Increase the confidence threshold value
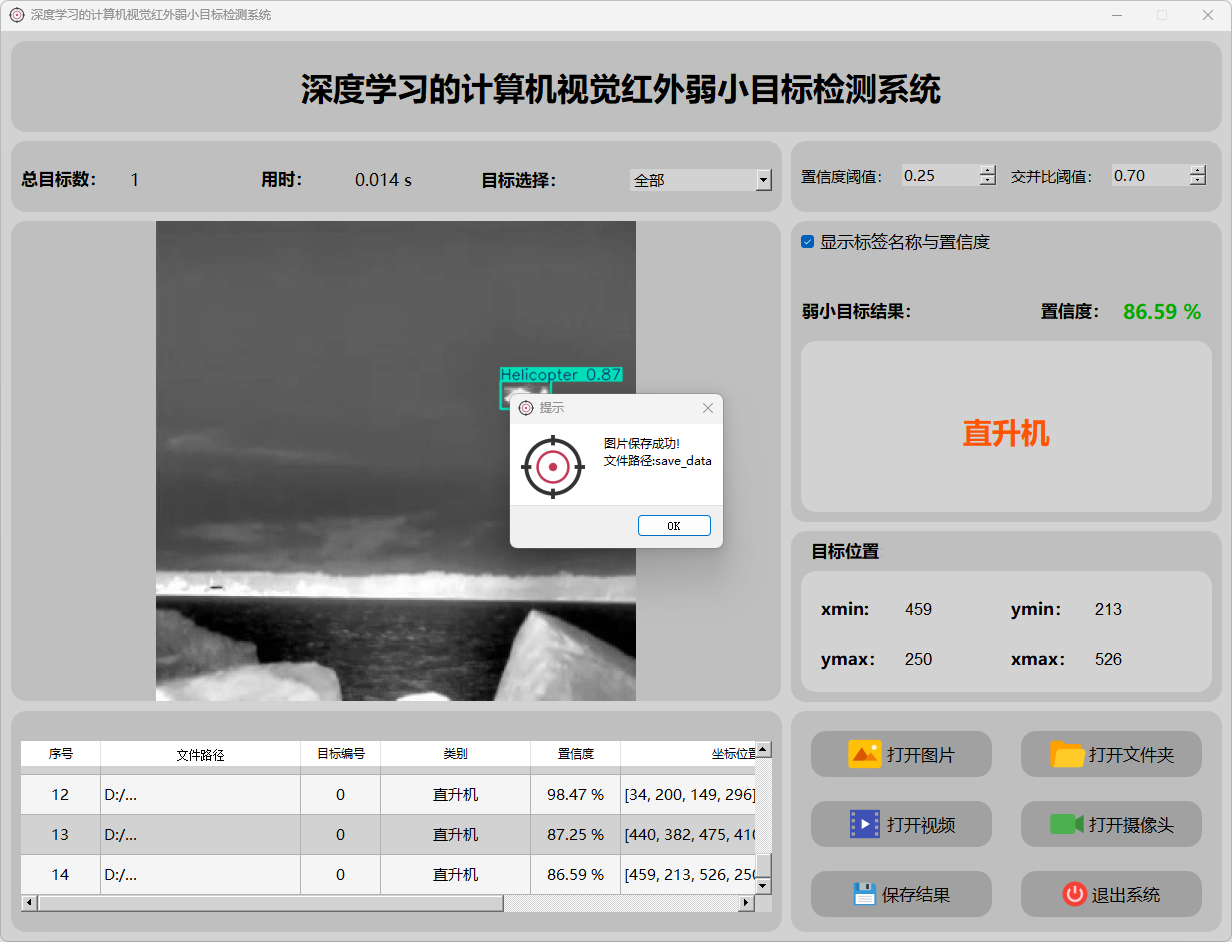This screenshot has height=942, width=1232. pyautogui.click(x=988, y=170)
